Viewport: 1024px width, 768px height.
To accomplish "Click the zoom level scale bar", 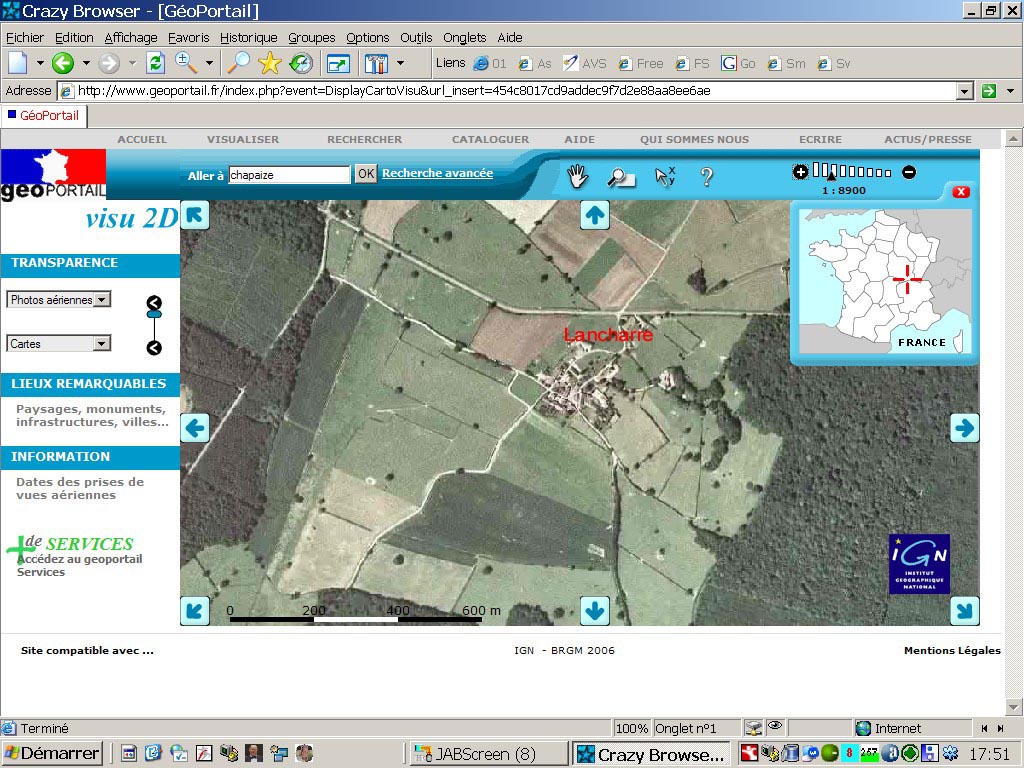I will coord(853,172).
